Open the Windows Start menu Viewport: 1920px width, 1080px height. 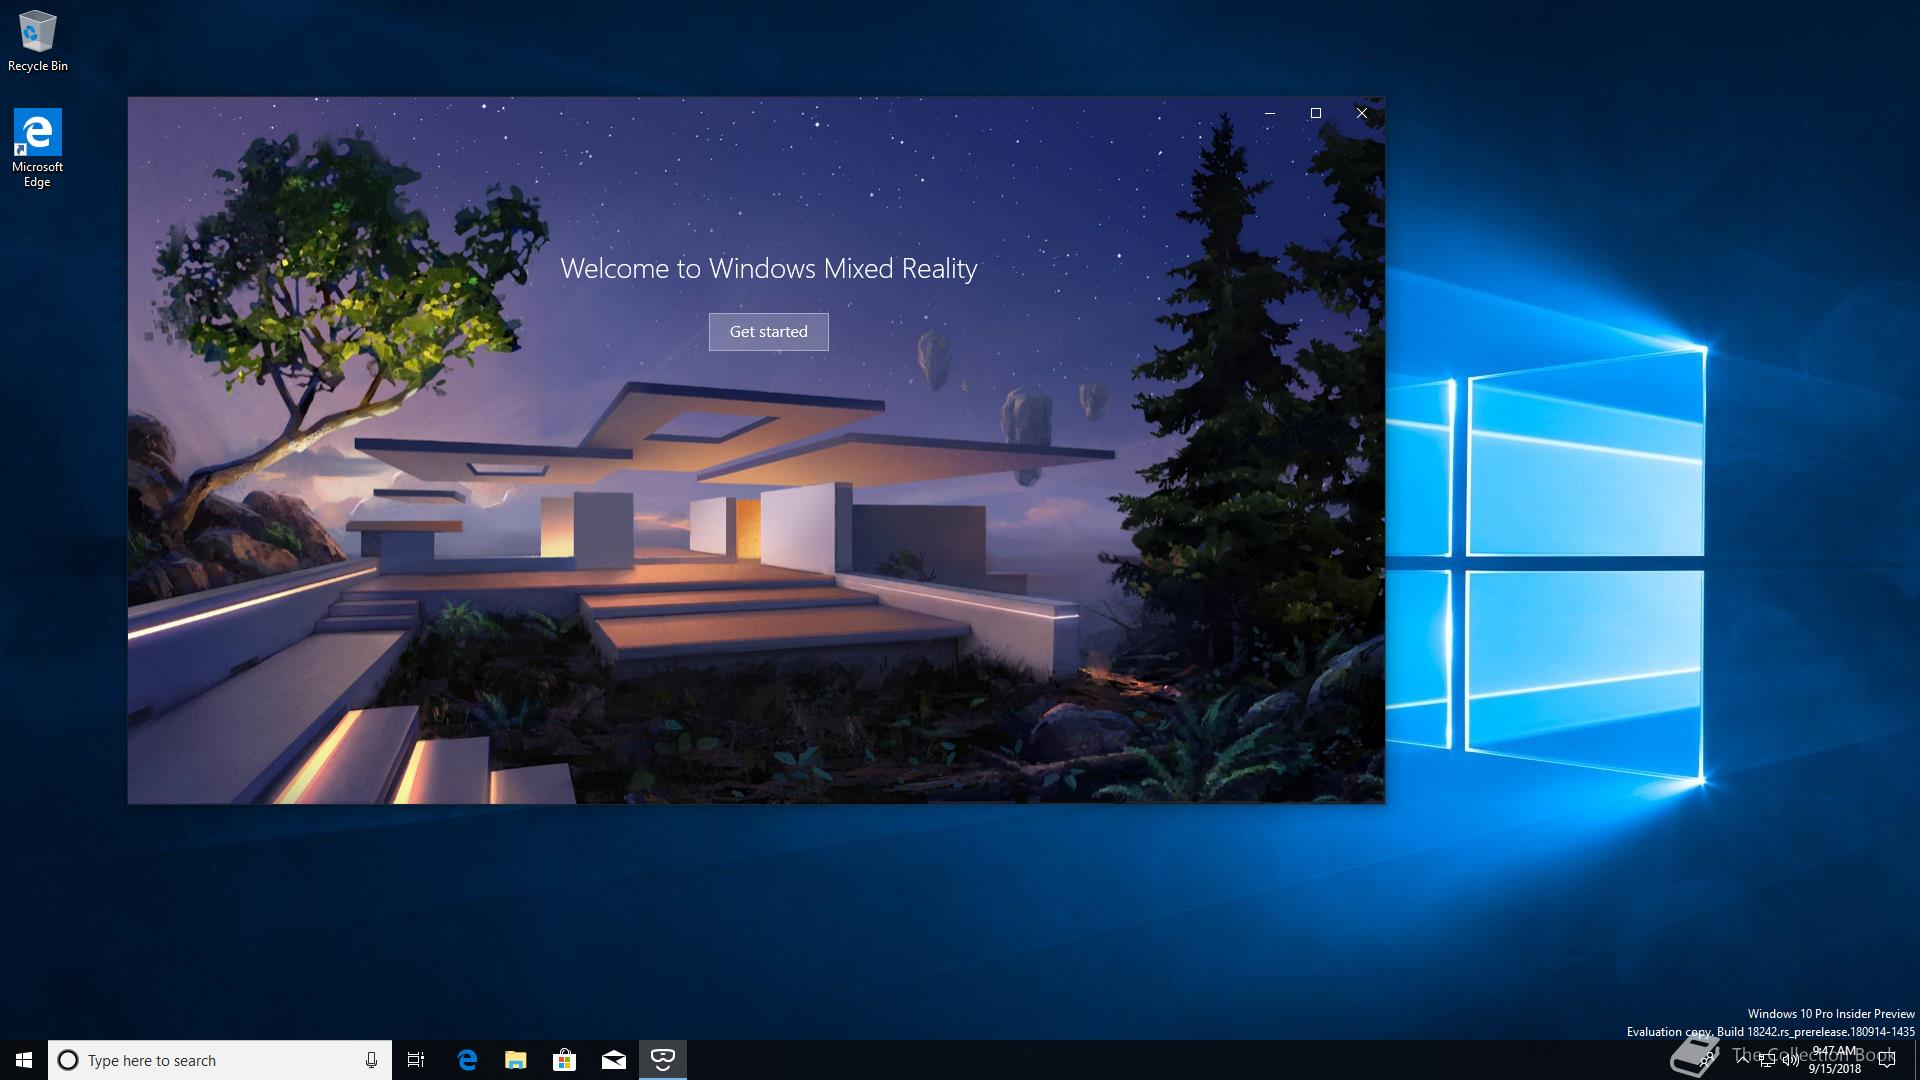click(x=24, y=1060)
